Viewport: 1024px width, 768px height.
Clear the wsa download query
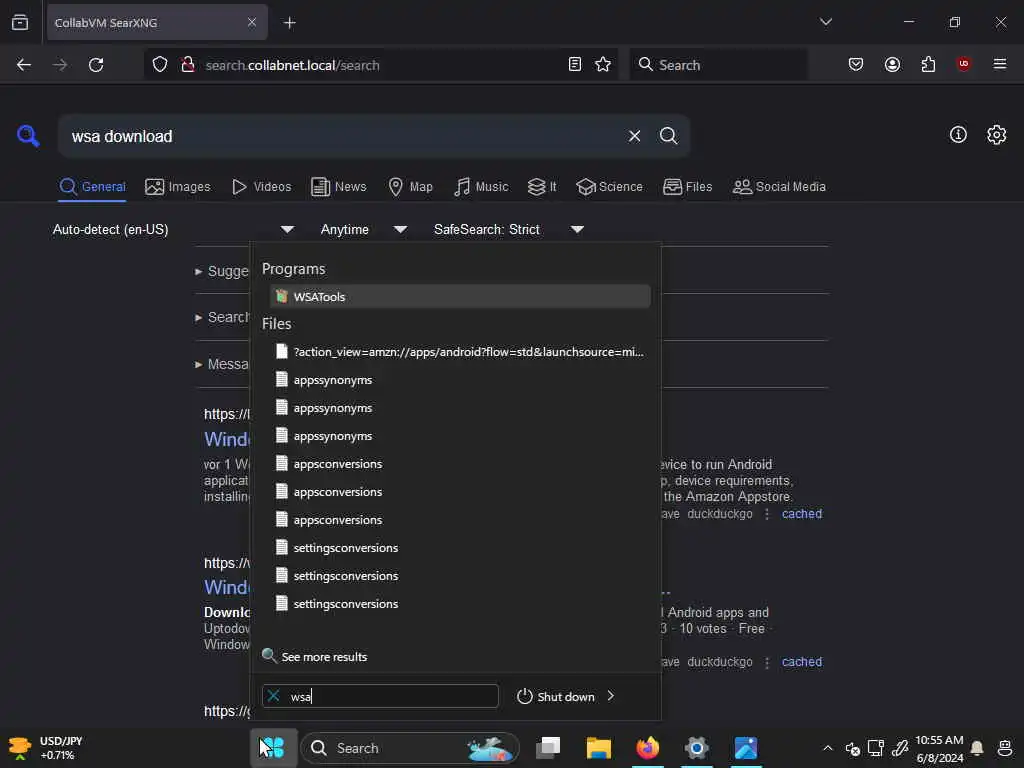[634, 136]
